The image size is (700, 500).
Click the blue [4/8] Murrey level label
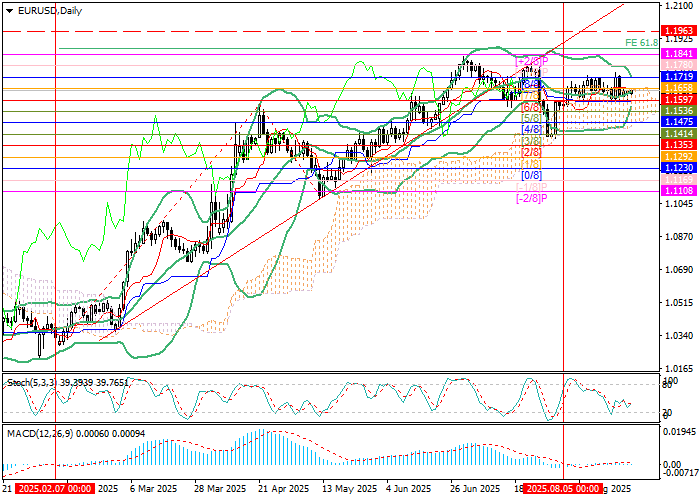tap(532, 129)
